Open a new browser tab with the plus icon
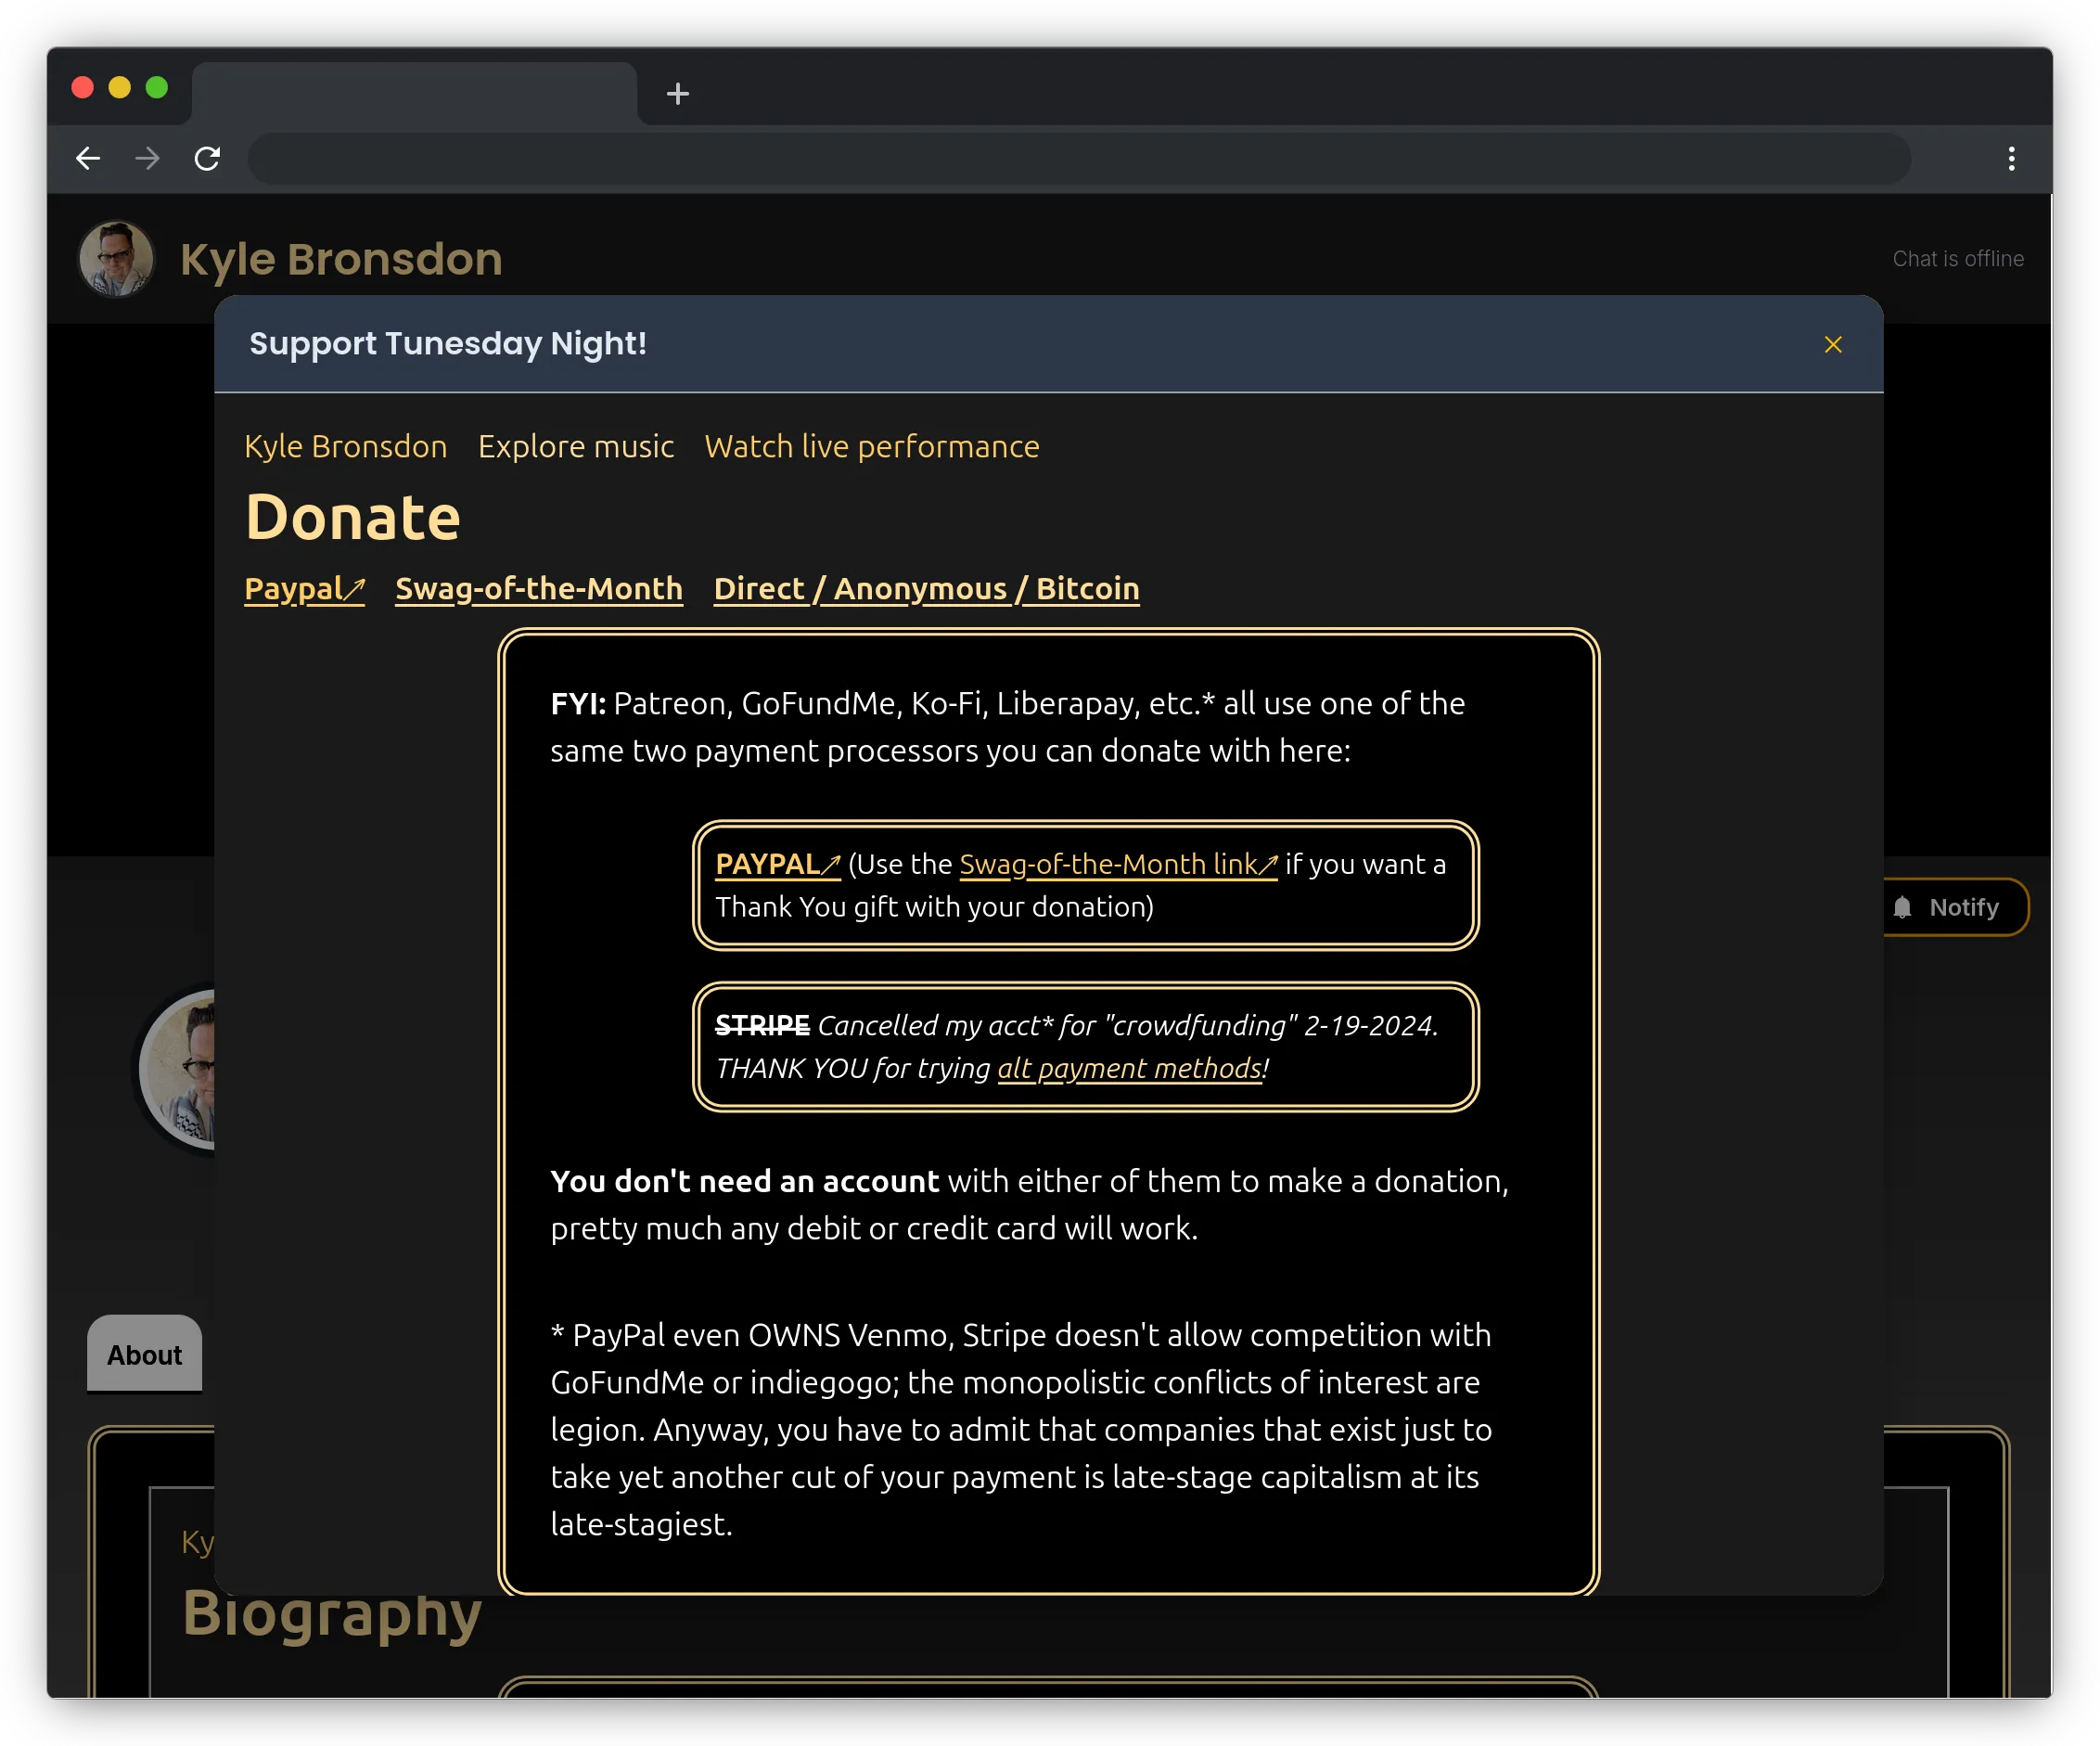The image size is (2100, 1746). tap(678, 94)
